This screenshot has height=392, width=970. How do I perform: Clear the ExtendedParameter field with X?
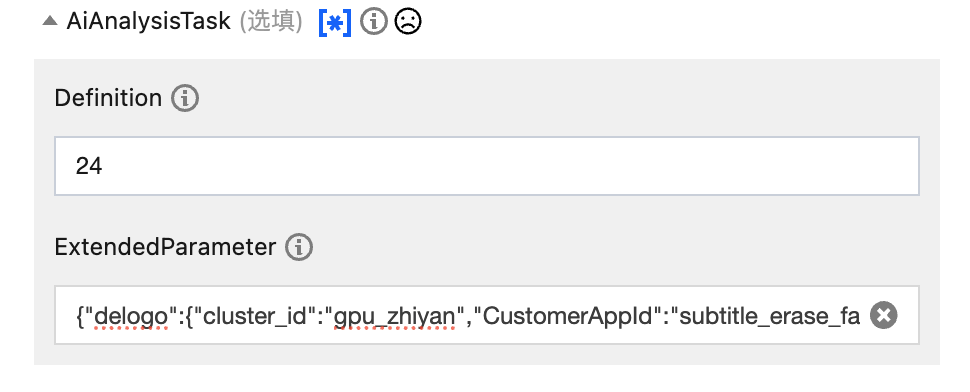(x=883, y=315)
